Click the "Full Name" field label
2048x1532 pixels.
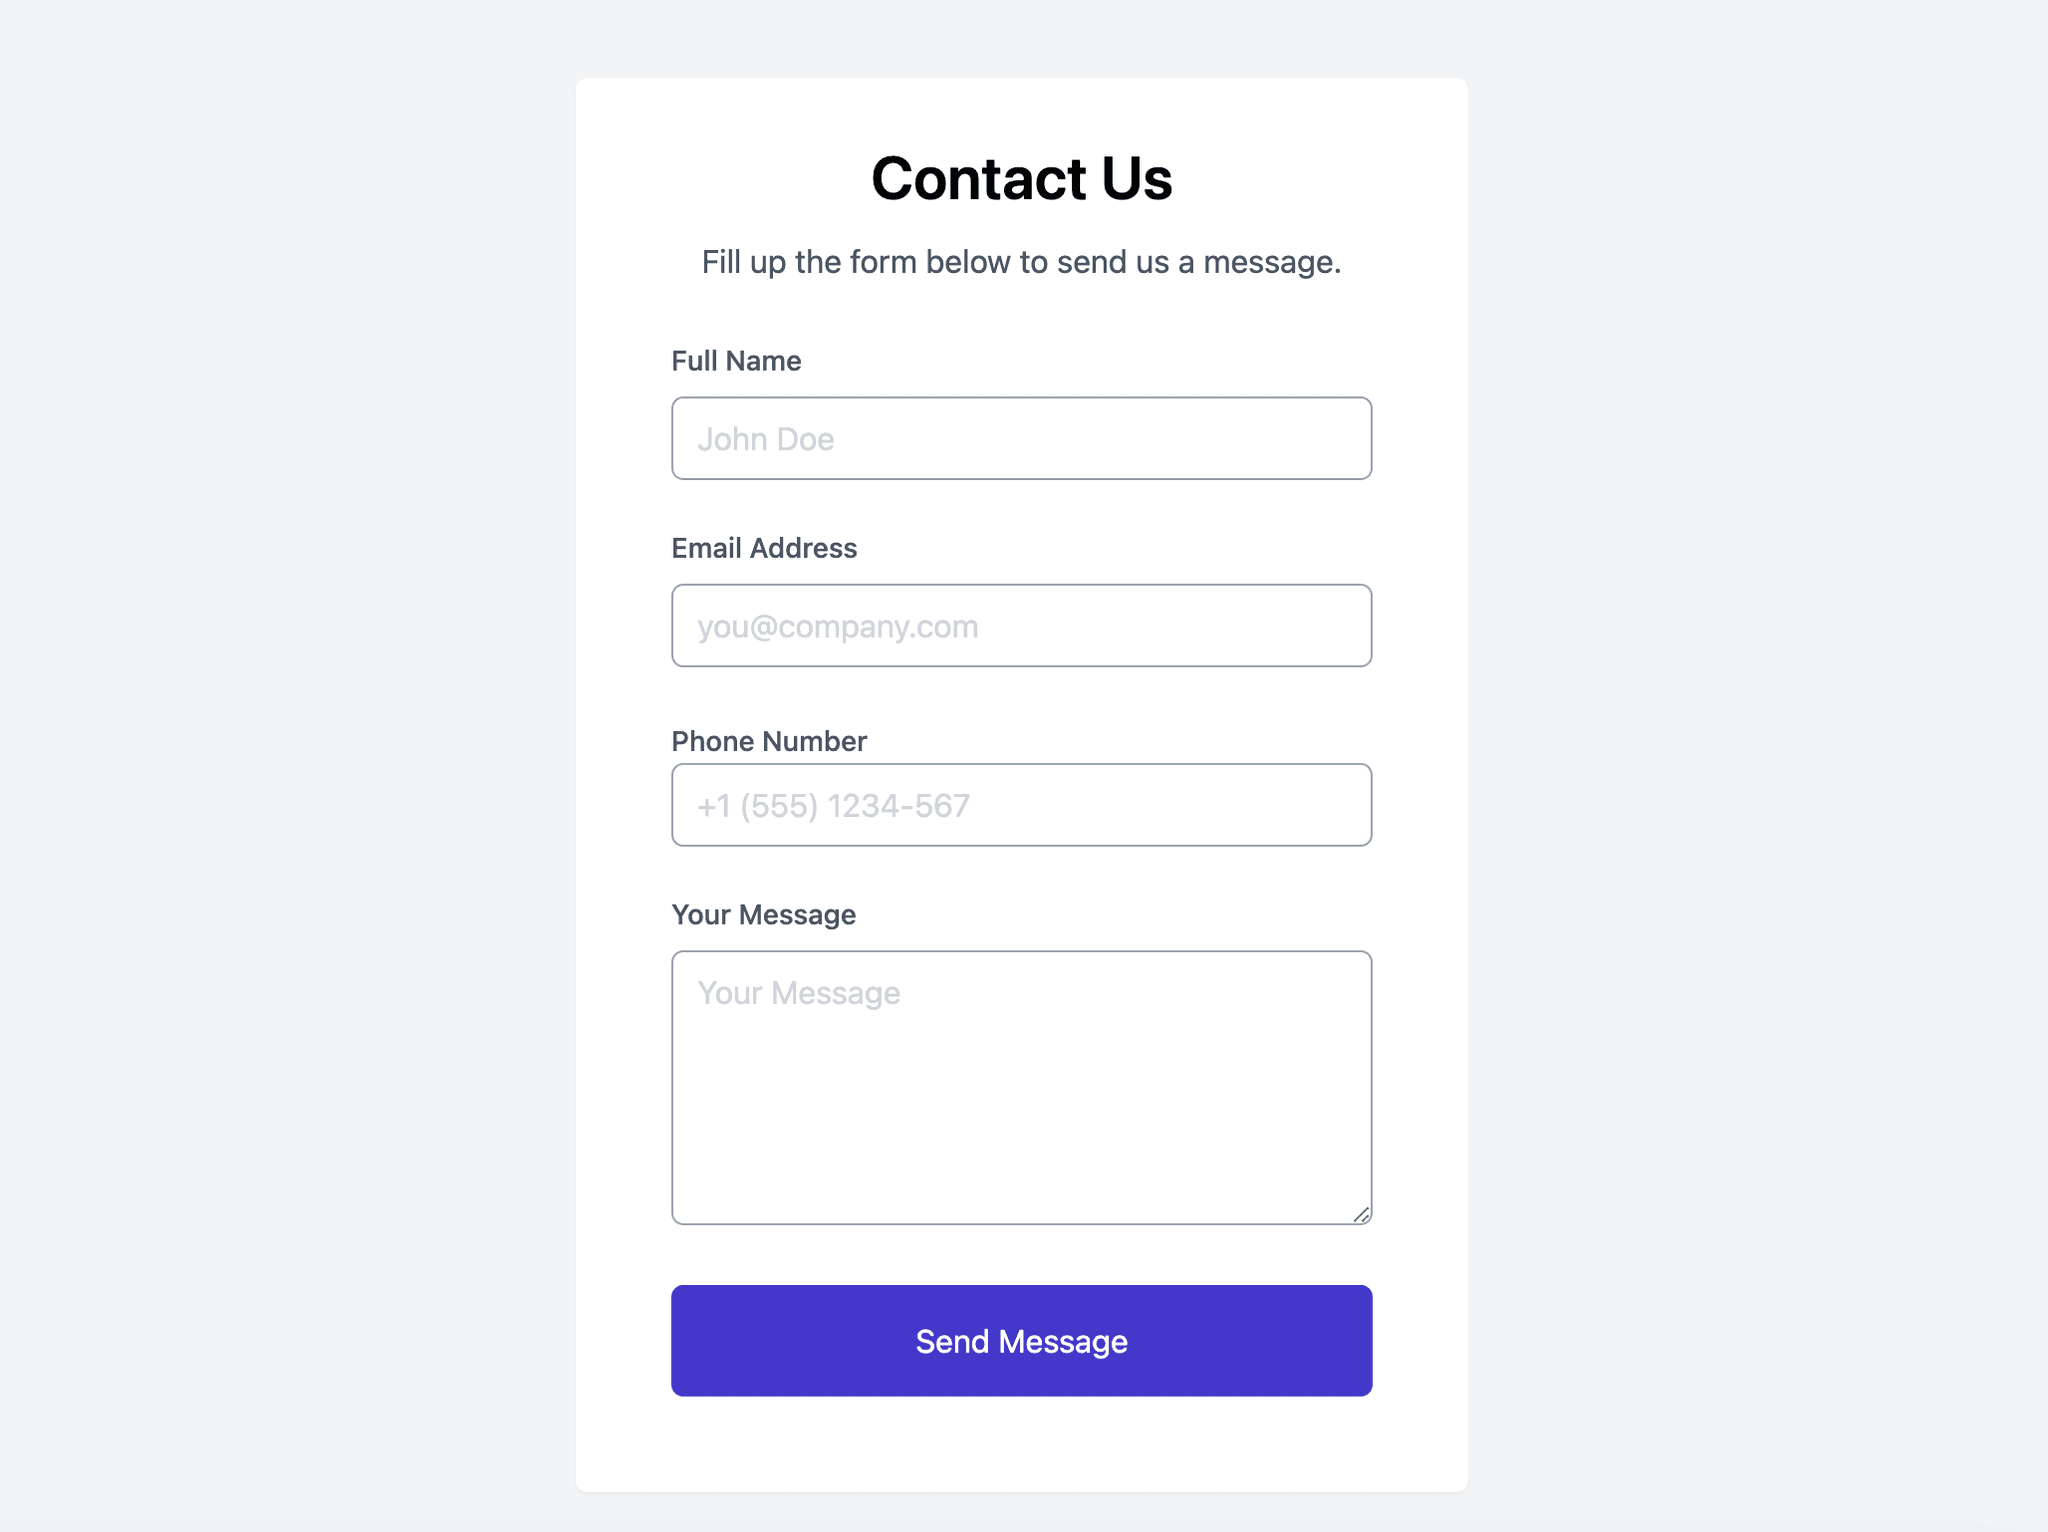pos(736,361)
